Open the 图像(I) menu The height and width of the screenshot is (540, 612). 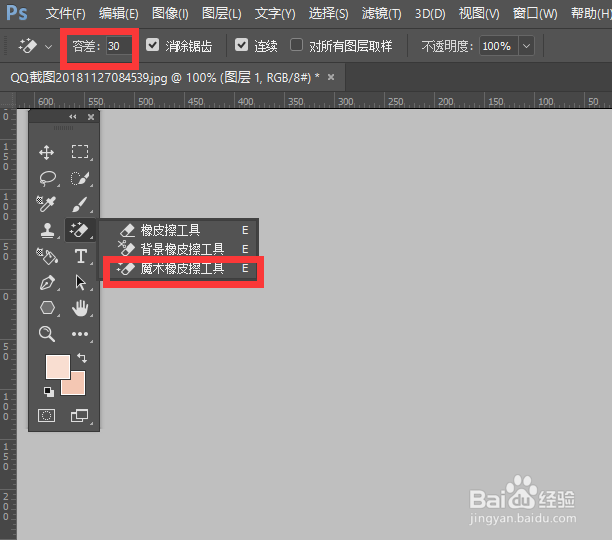tap(170, 14)
